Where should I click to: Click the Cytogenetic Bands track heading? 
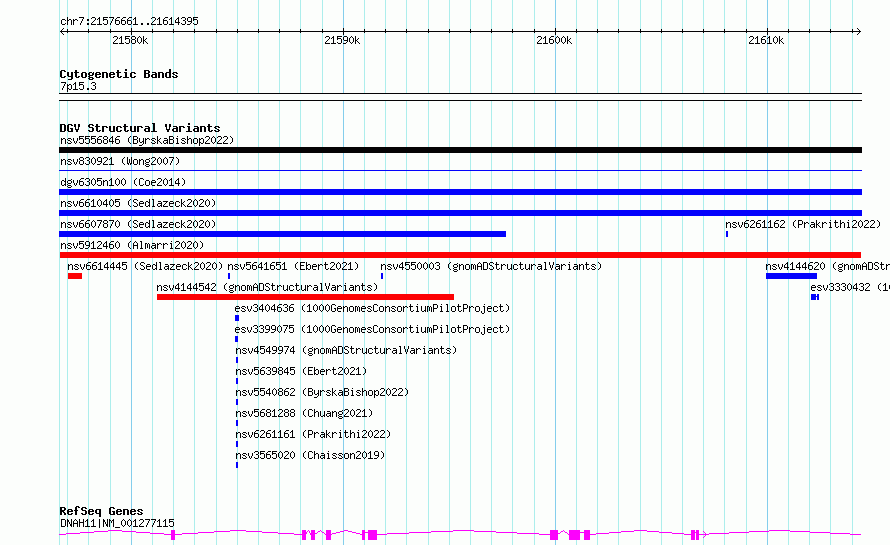[x=119, y=74]
